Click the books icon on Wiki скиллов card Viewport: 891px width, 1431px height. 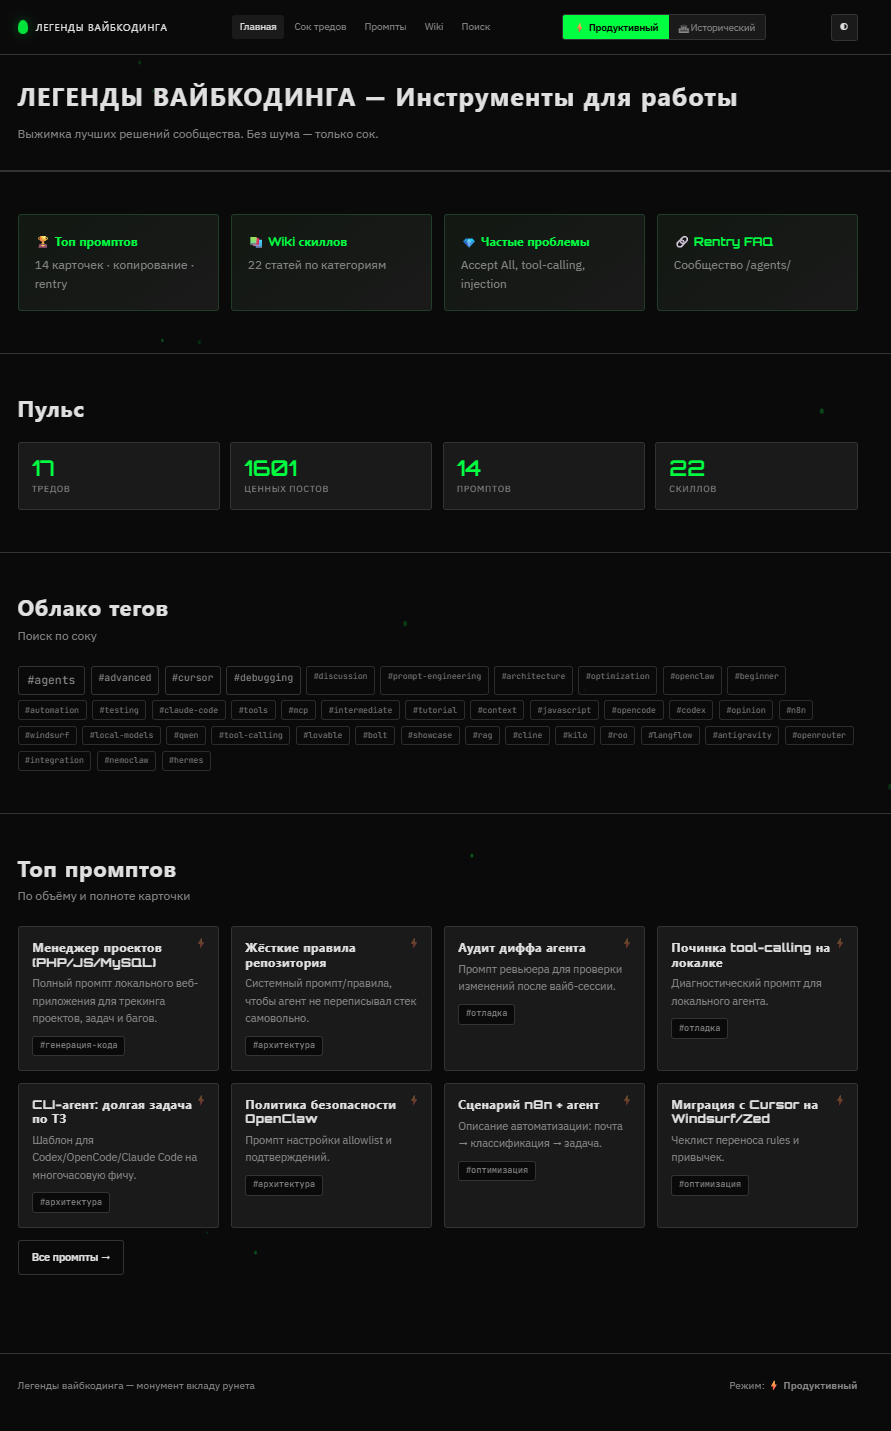256,242
